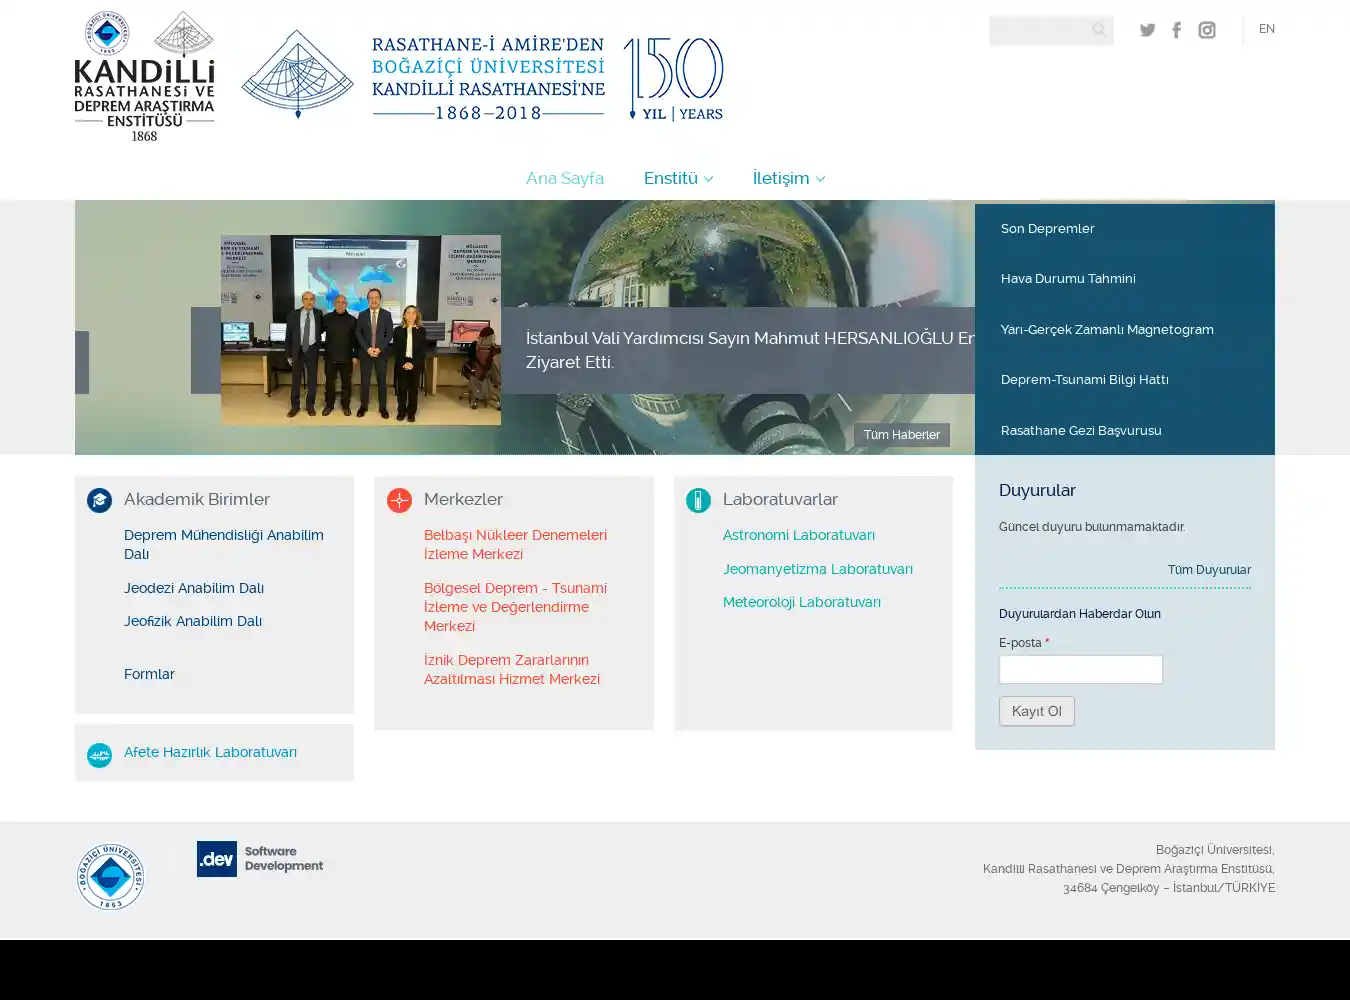Image resolution: width=1350 pixels, height=1000 pixels.
Task: Go to Ana Sayfa
Action: [x=565, y=178]
